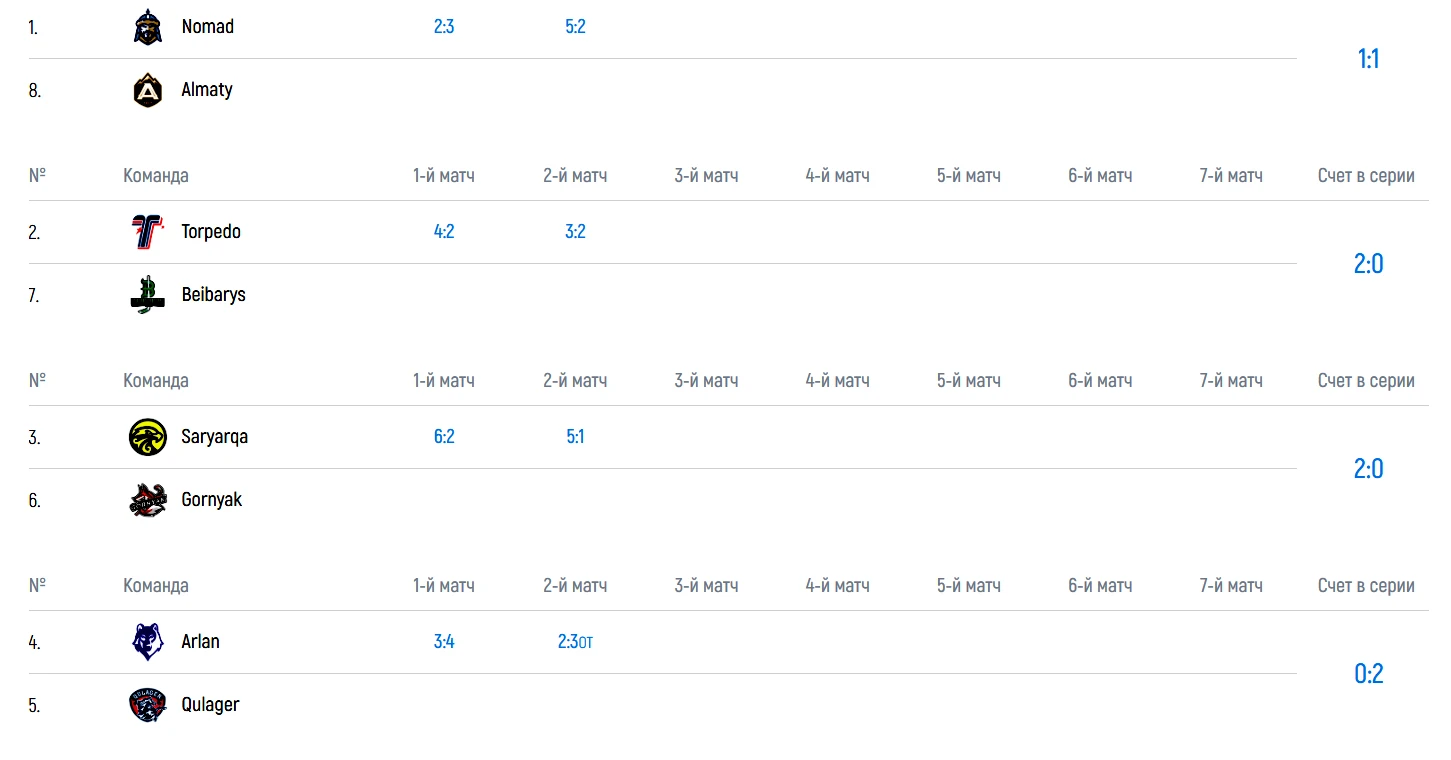Click the Gornyak team logo
This screenshot has width=1451, height=760.
point(147,500)
